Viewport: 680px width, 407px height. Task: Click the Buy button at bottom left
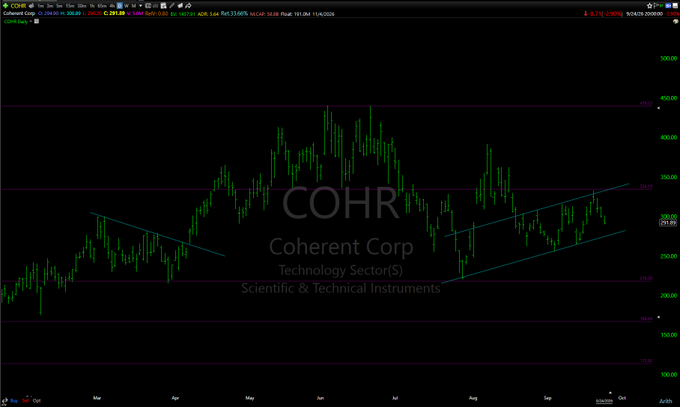(x=14, y=400)
